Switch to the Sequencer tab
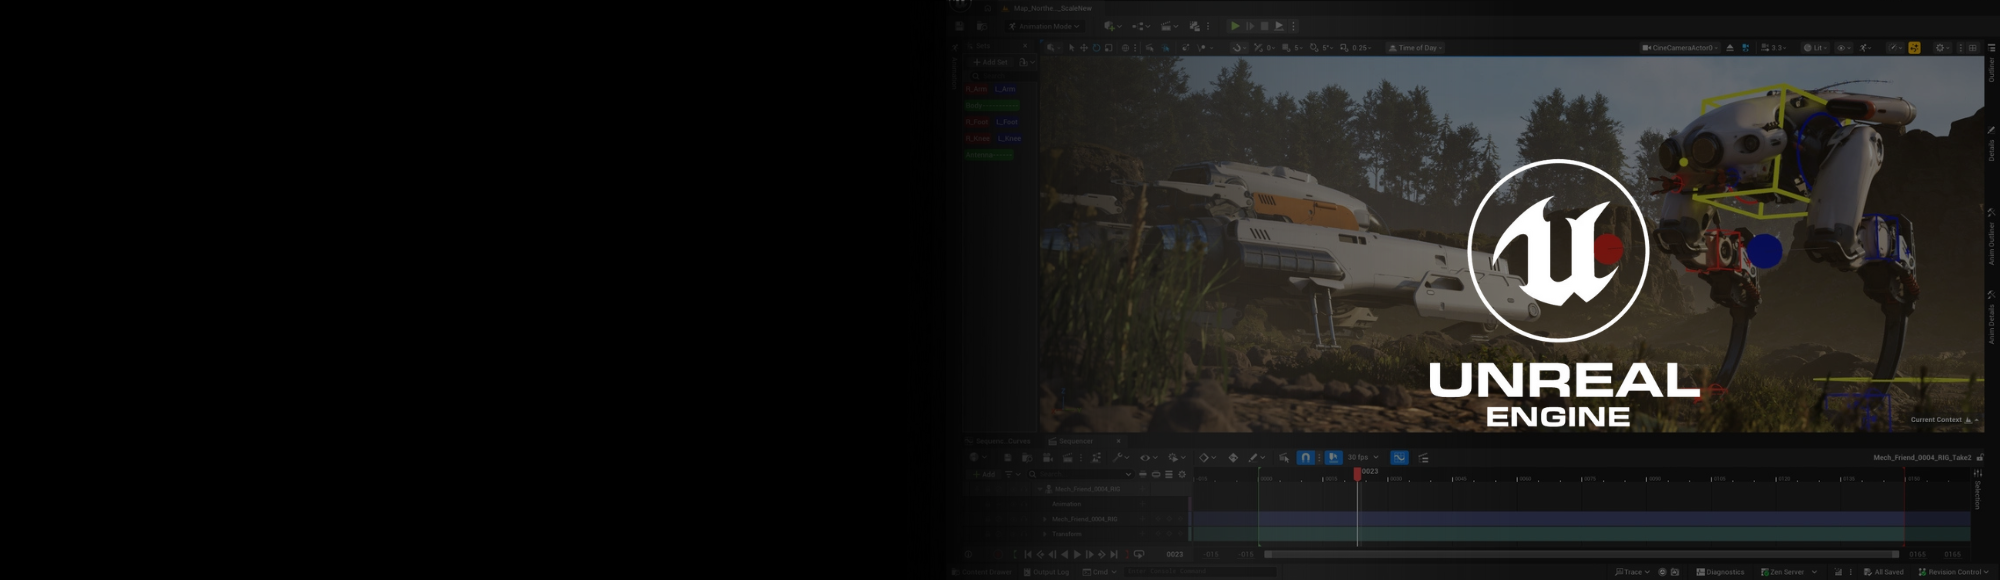 click(x=1075, y=441)
